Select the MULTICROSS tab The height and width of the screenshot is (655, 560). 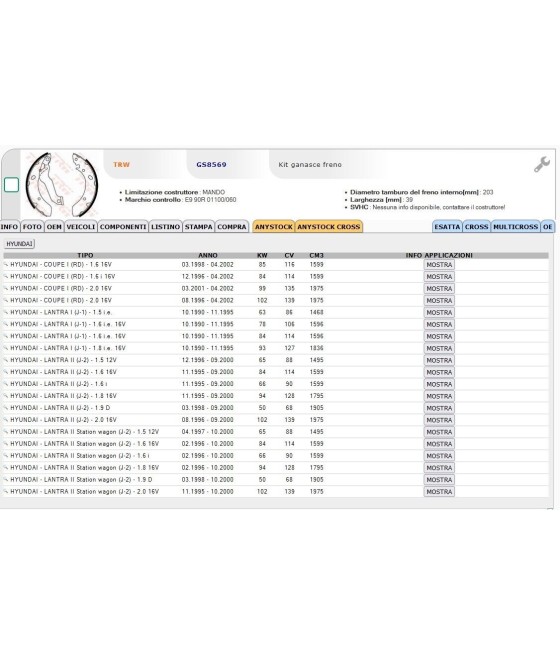[x=515, y=227]
